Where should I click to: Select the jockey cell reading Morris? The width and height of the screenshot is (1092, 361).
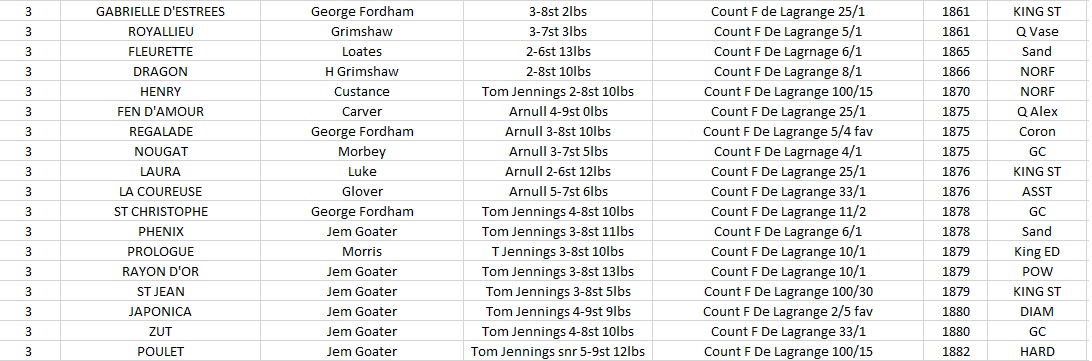[x=362, y=252]
